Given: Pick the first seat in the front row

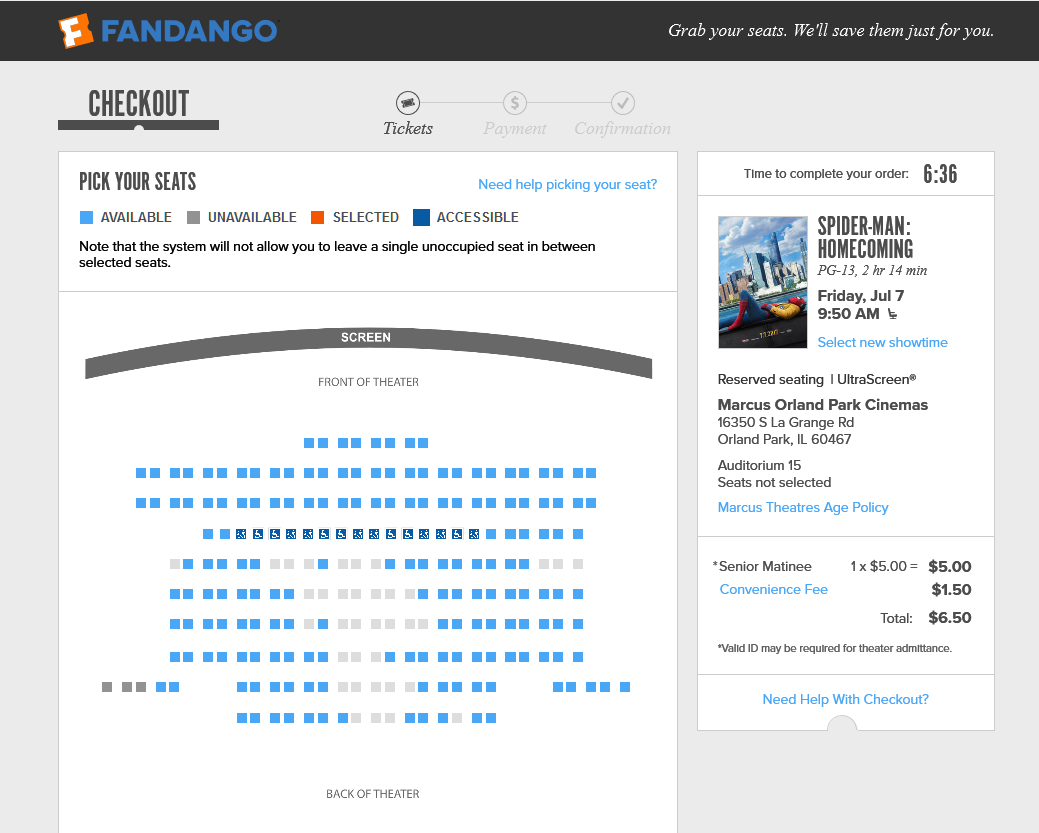Looking at the screenshot, I should tap(309, 443).
